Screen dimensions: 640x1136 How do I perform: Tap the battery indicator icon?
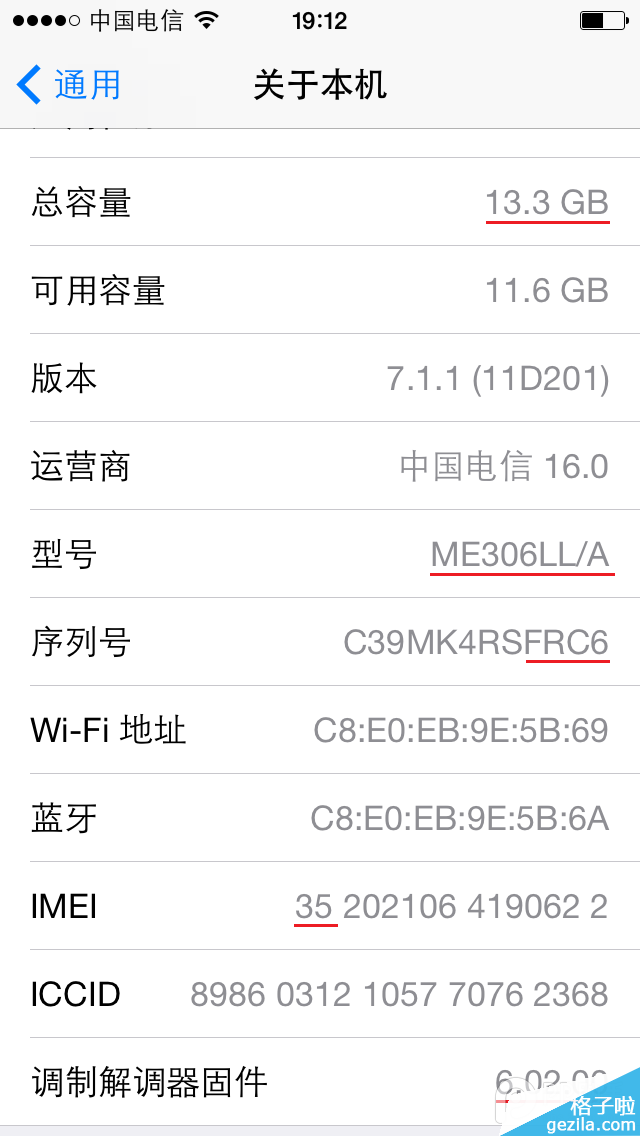click(604, 18)
